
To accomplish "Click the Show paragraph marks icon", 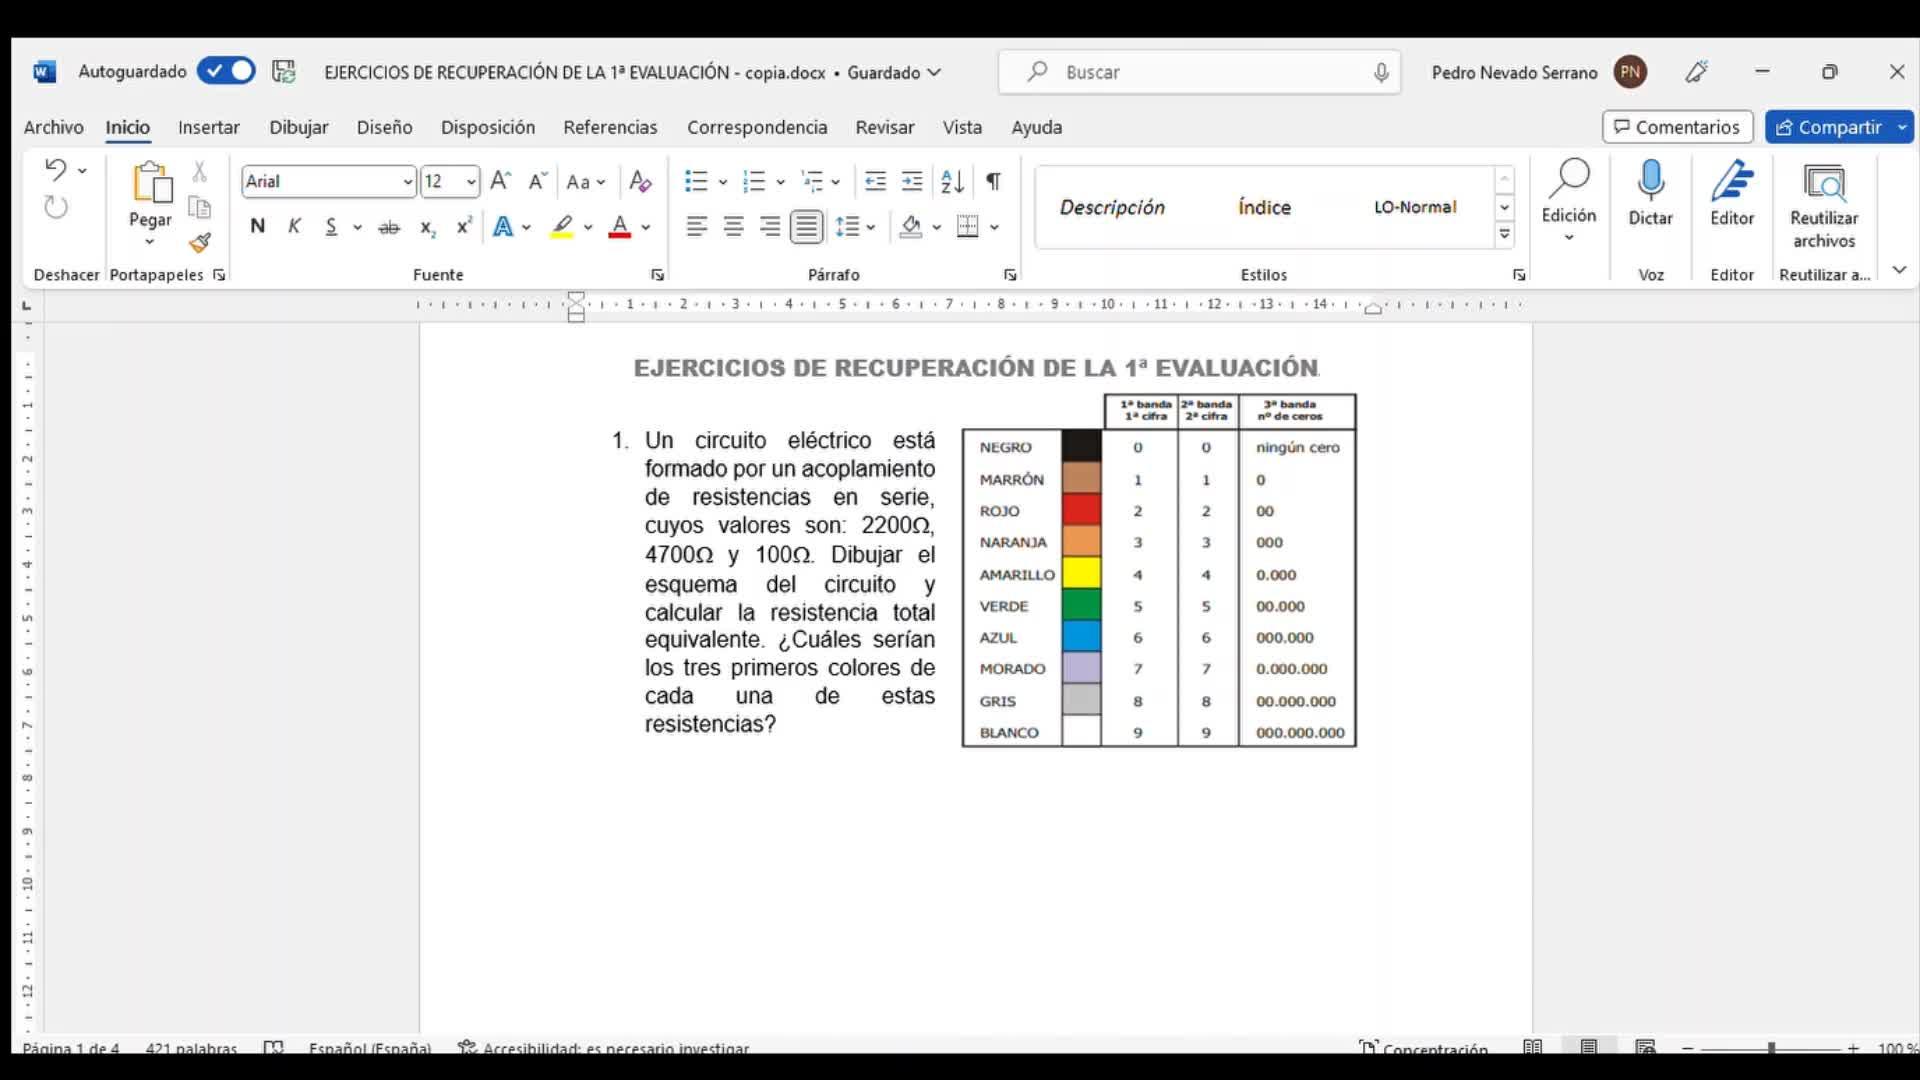I will (993, 181).
